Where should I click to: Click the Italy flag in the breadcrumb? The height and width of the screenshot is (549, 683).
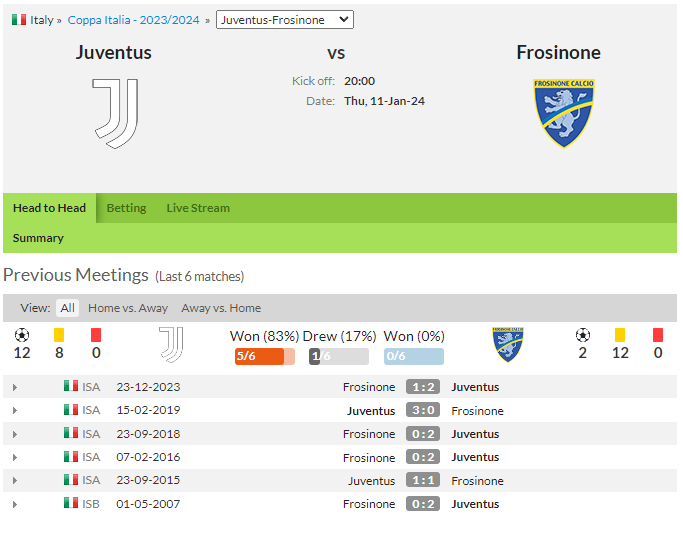[19, 20]
